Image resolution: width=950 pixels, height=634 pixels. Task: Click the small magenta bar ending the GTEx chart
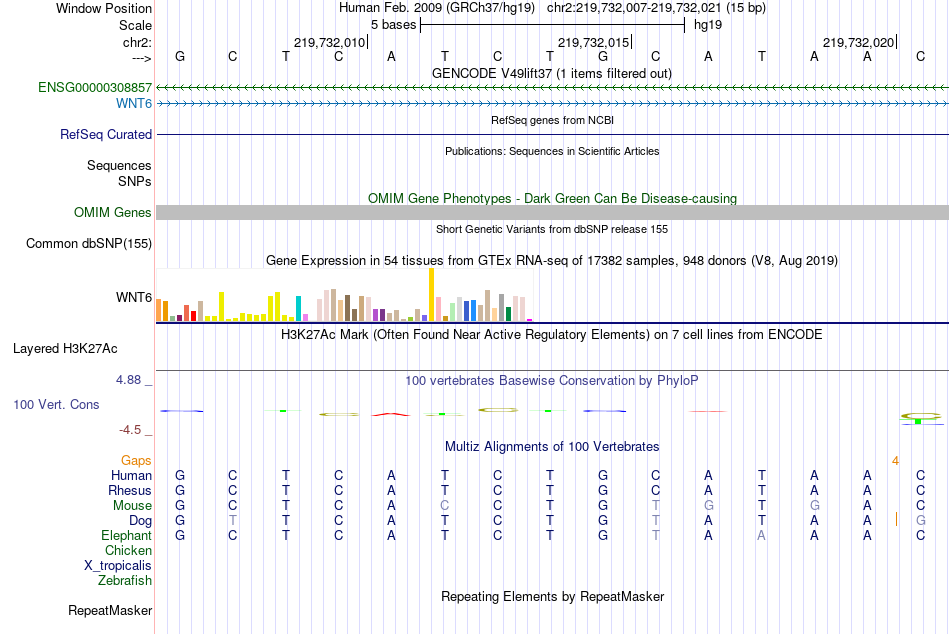pyautogui.click(x=530, y=320)
